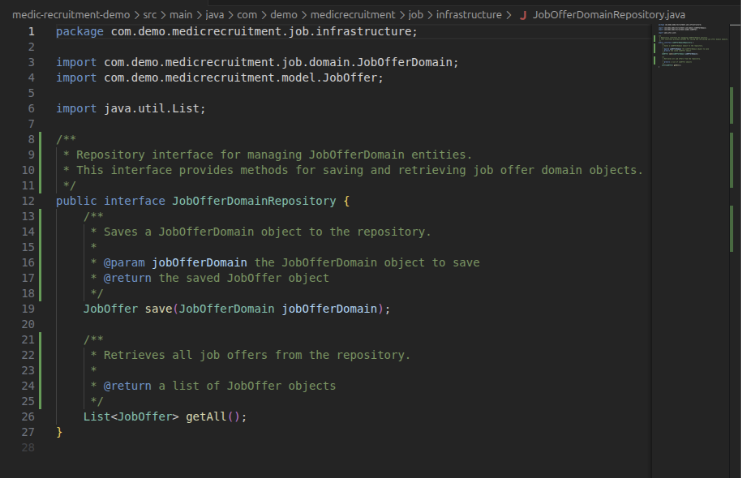The height and width of the screenshot is (478, 741).
Task: Expand the 'medicrecruitment' breadcrumb folder
Action: tap(354, 15)
